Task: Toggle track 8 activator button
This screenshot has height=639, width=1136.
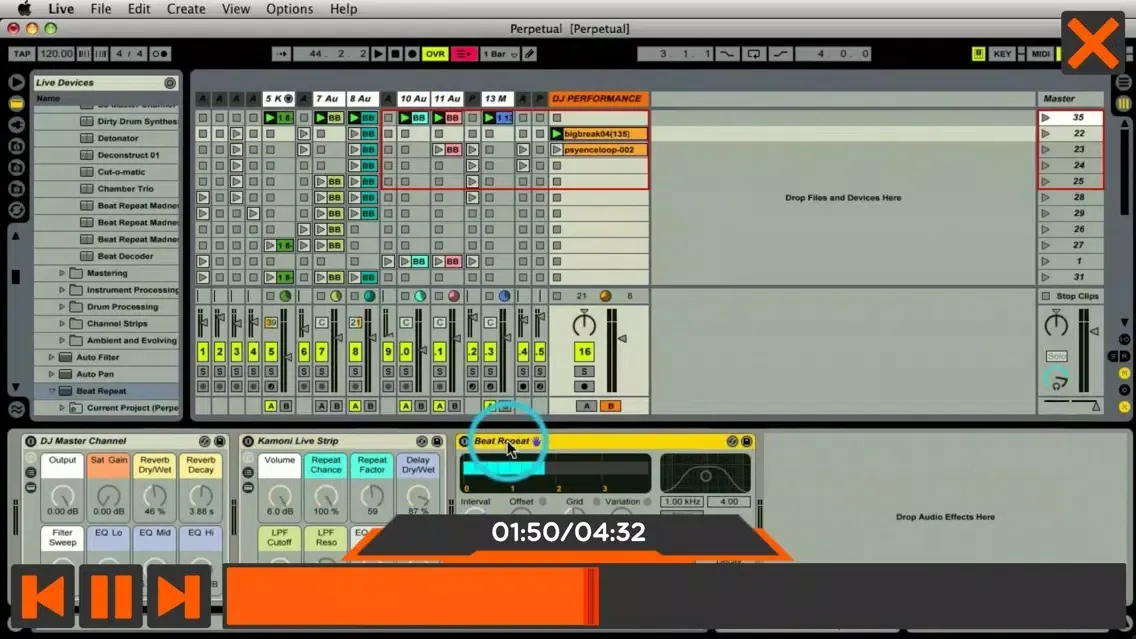Action: click(355, 352)
